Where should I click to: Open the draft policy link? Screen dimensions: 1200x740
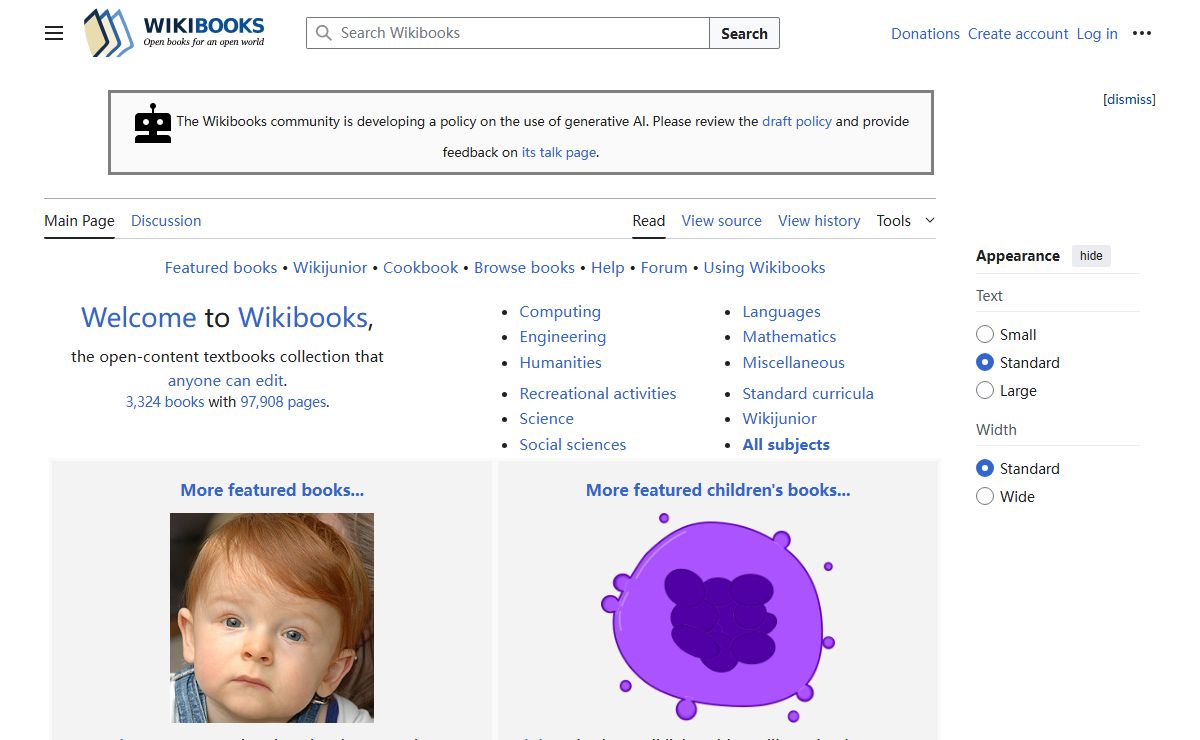797,122
